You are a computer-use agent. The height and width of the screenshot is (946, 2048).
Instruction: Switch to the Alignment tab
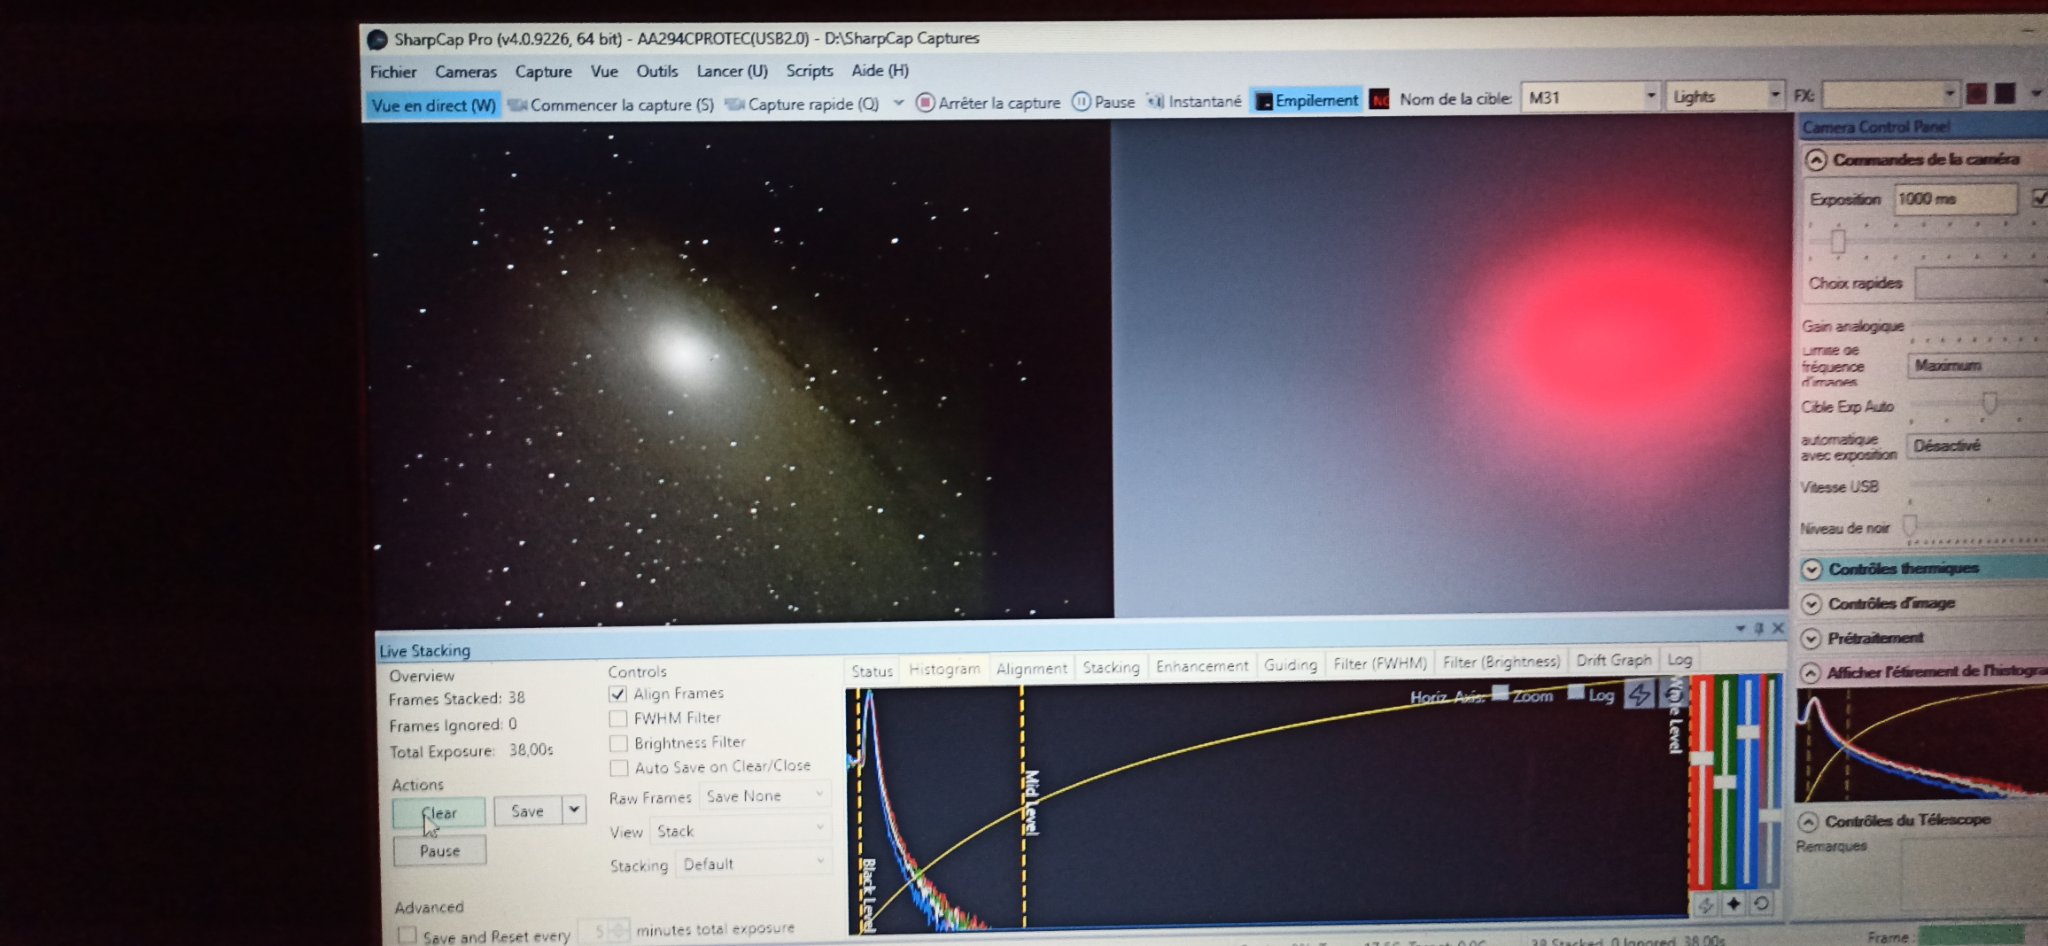tap(1032, 668)
